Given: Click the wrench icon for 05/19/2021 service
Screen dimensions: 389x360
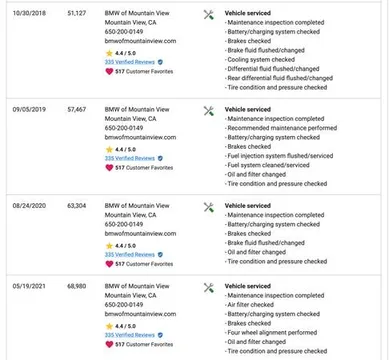Looking at the screenshot, I should click(x=209, y=288).
